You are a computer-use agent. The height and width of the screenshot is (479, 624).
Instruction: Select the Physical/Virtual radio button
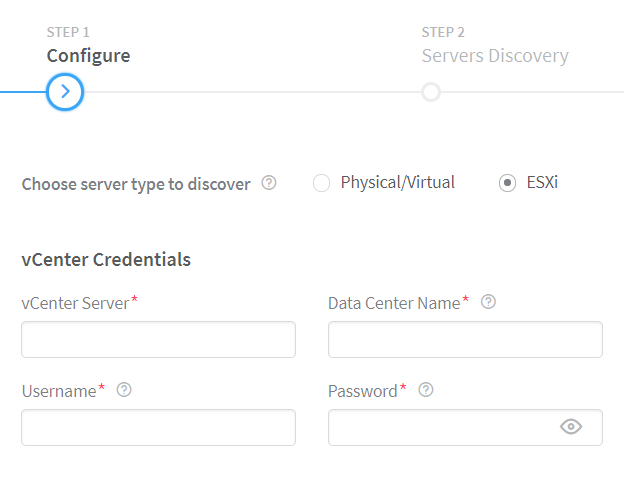(x=322, y=183)
